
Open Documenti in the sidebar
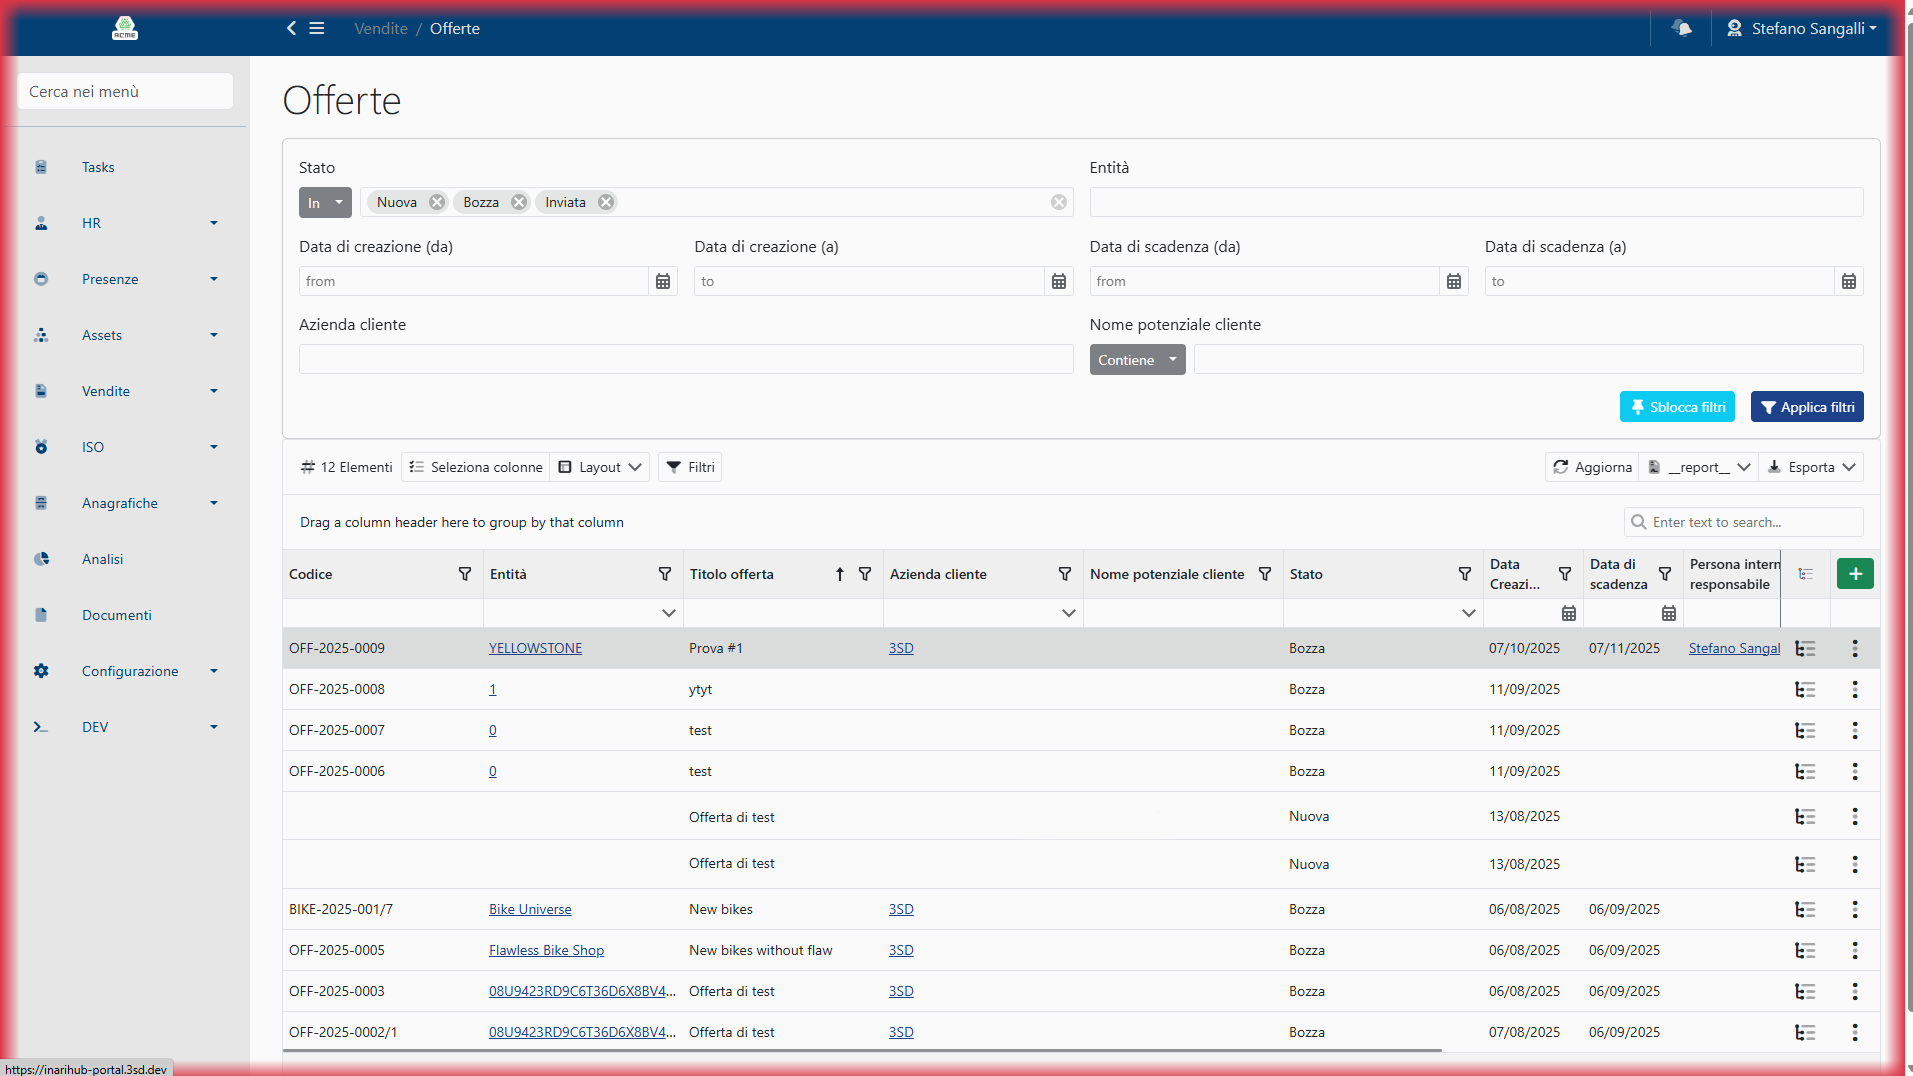pos(117,615)
